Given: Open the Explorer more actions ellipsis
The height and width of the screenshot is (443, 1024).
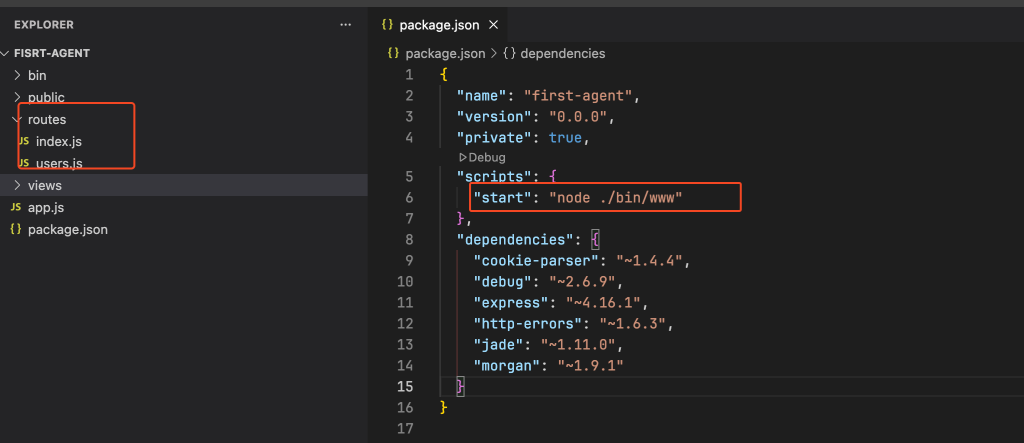Looking at the screenshot, I should click(x=346, y=24).
